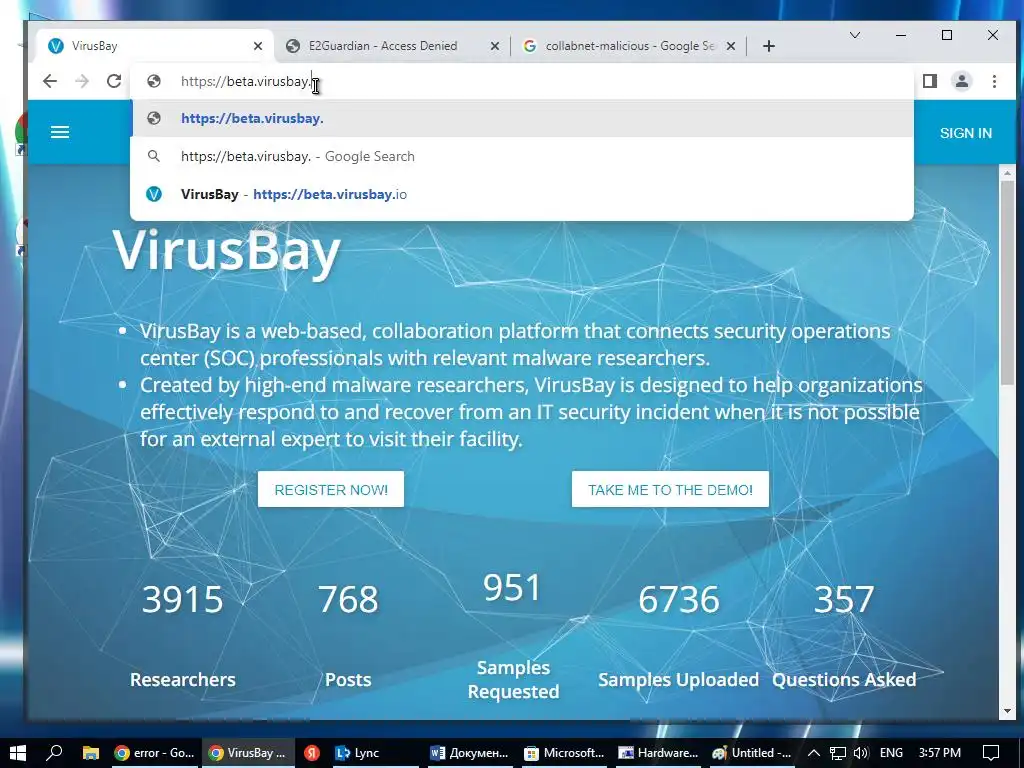1024x768 pixels.
Task: Expand the system tray hidden icons chevron
Action: (814, 753)
